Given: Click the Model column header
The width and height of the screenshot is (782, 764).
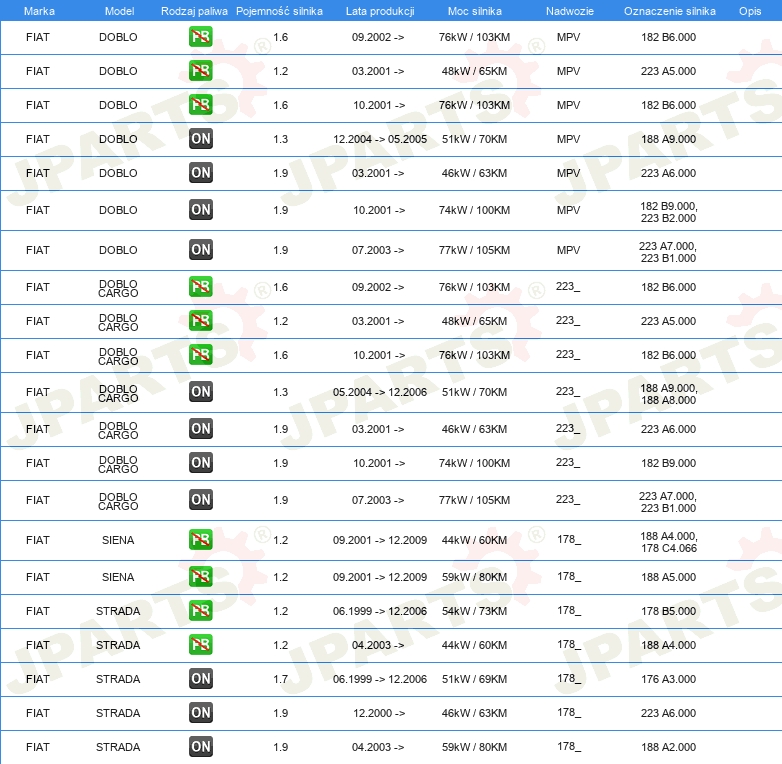Looking at the screenshot, I should tap(119, 11).
